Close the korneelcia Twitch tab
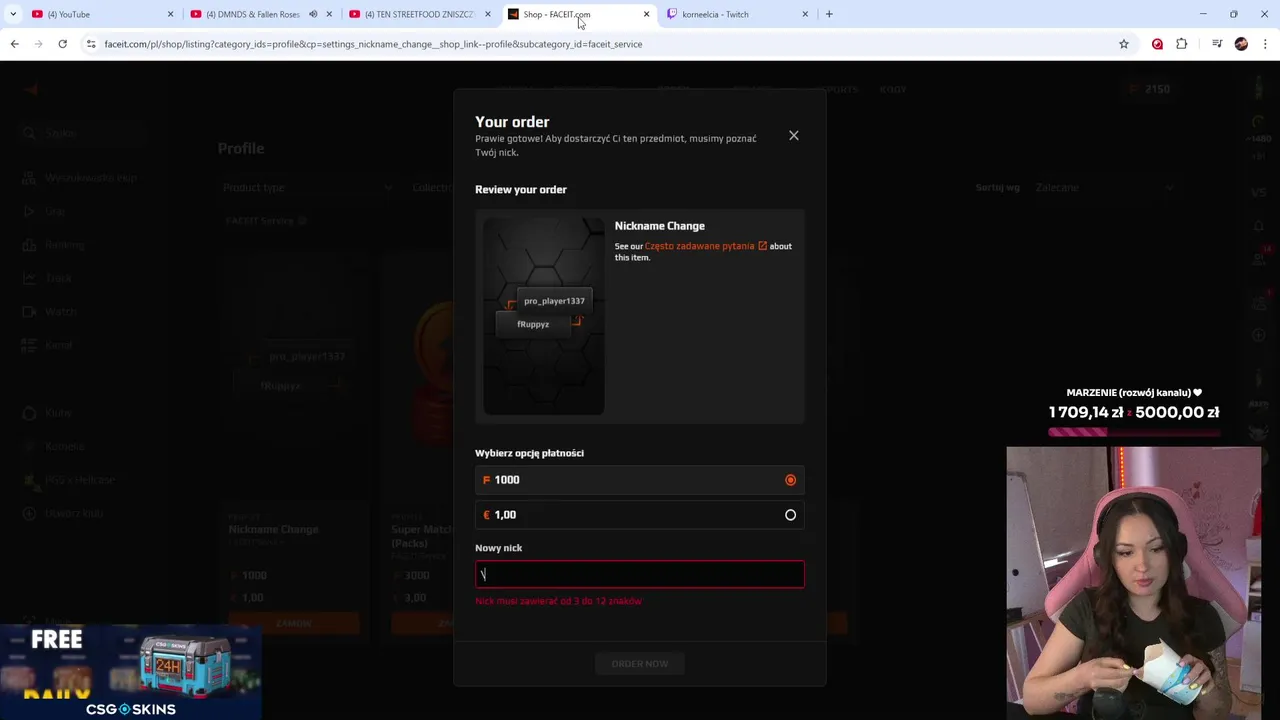Screen dimensions: 1280x720 [x=805, y=14]
